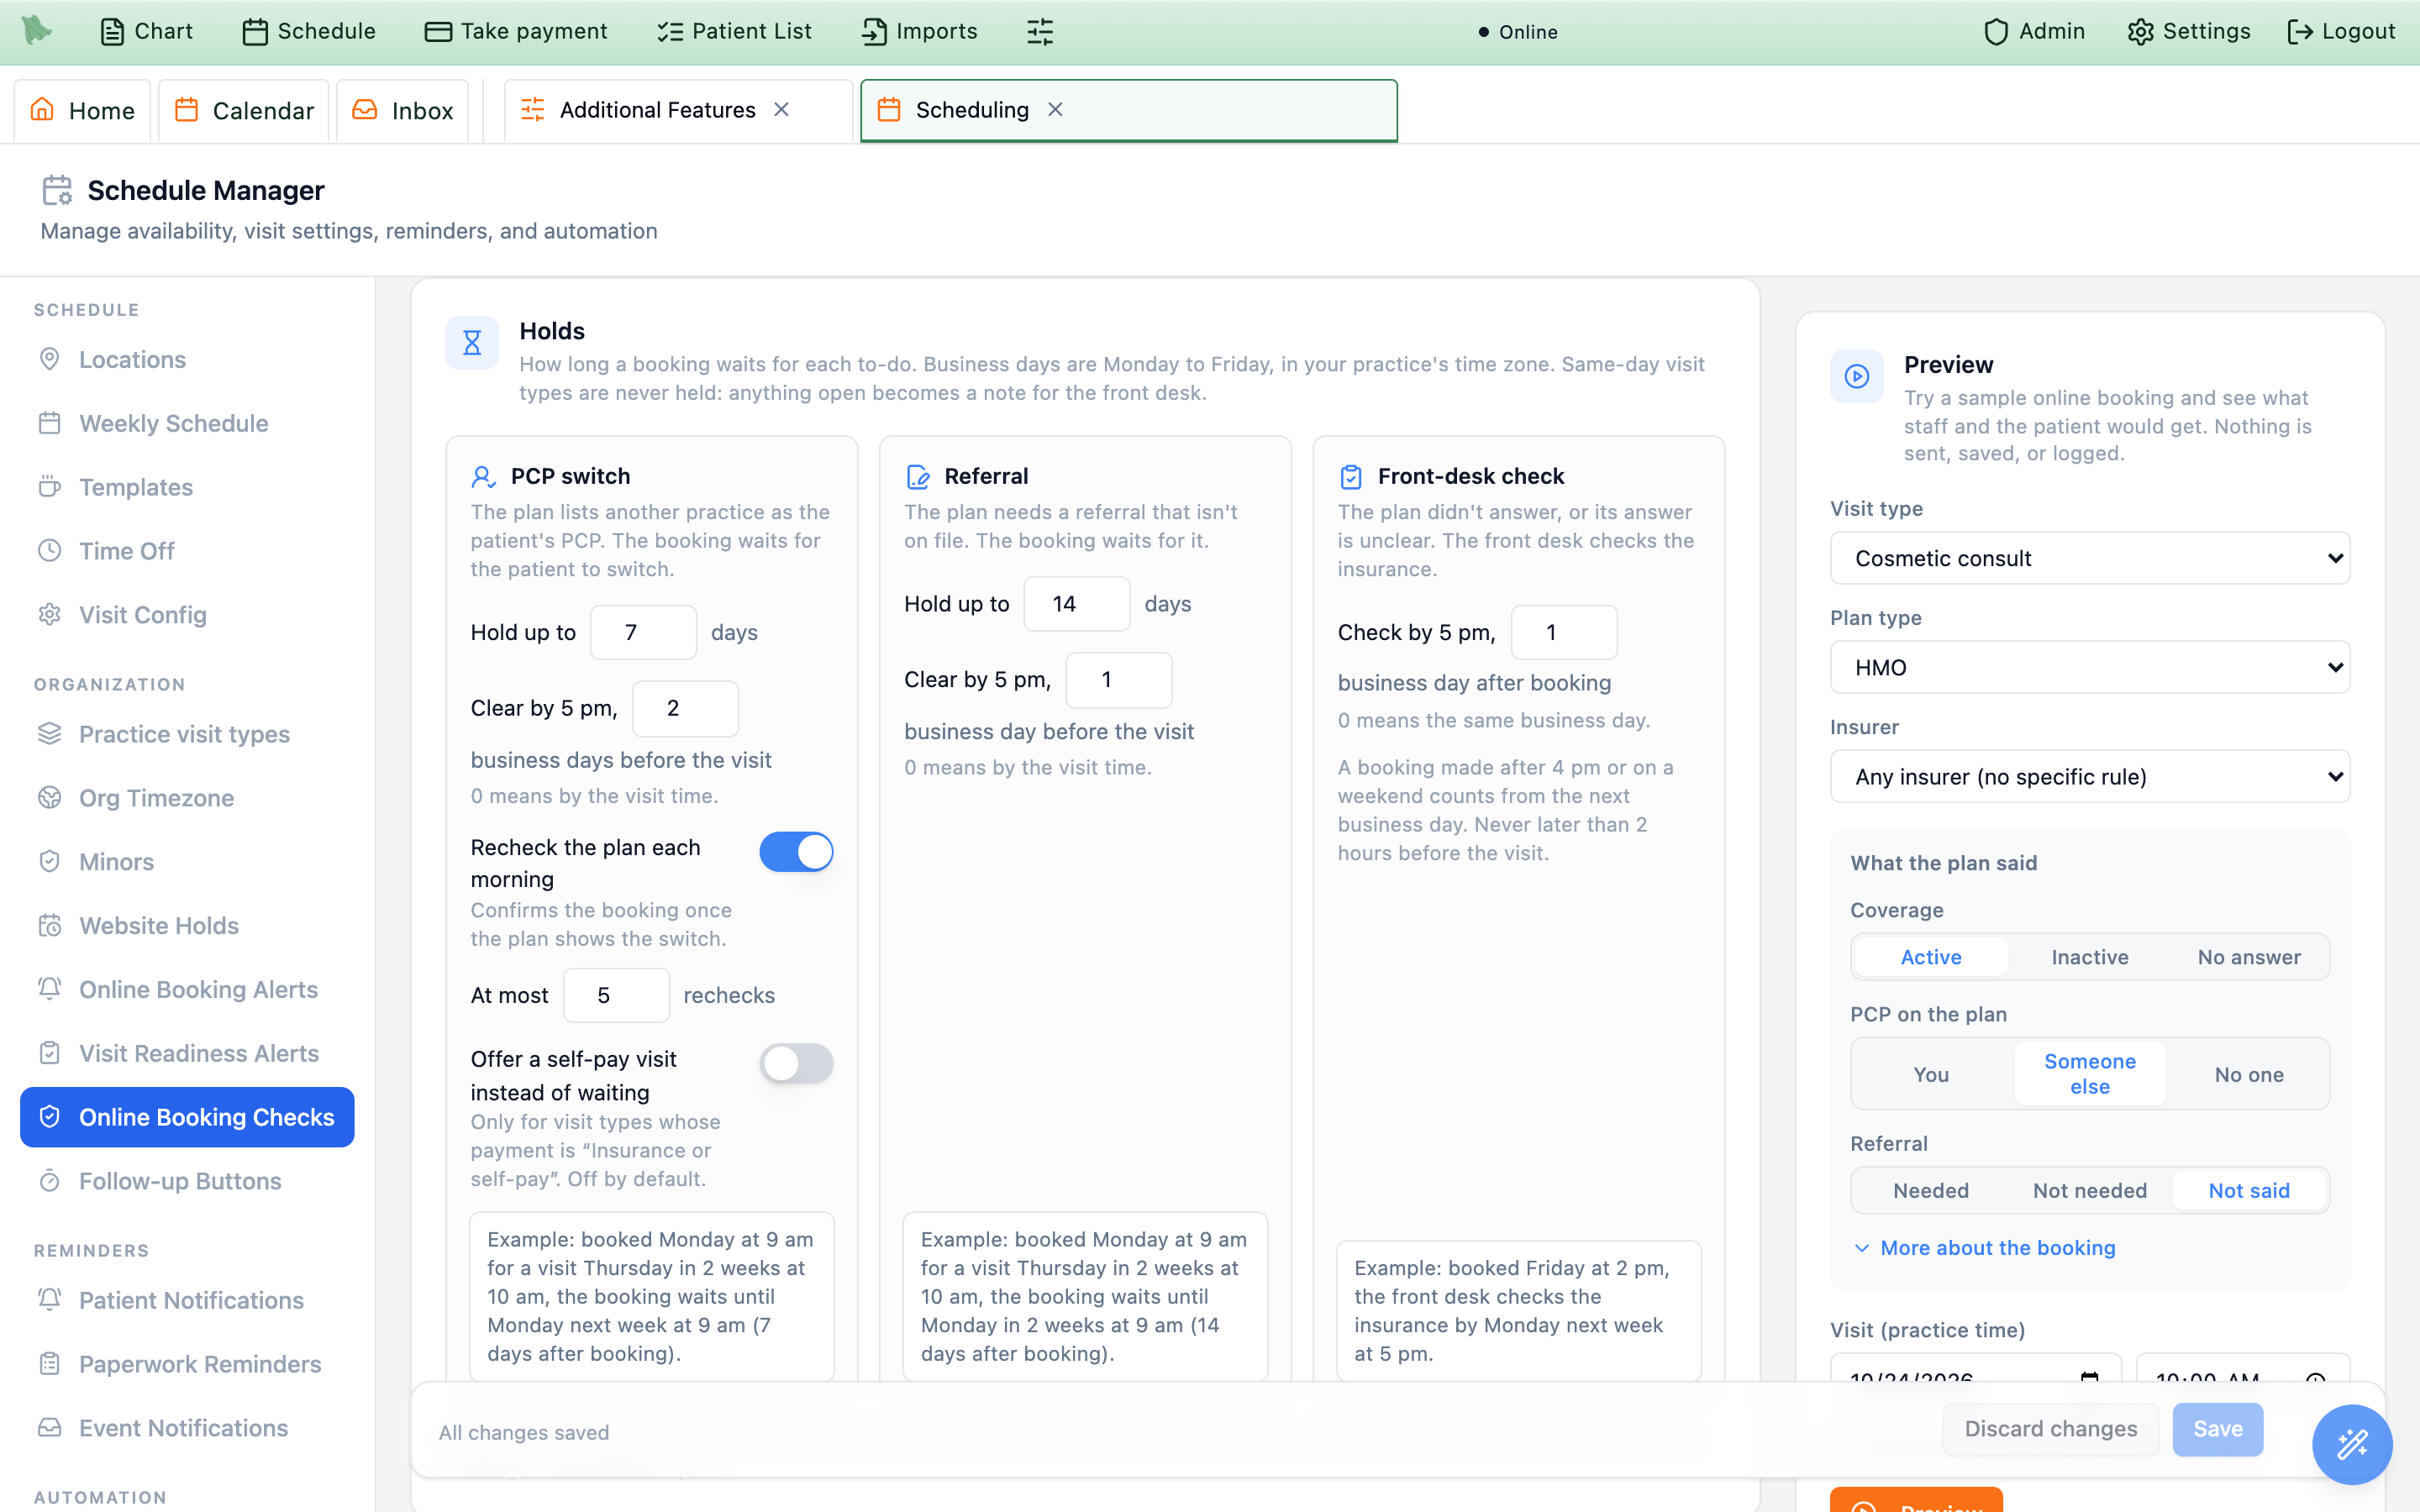Image resolution: width=2420 pixels, height=1512 pixels.
Task: Click the Referral Hold up to days field
Action: coord(1077,604)
